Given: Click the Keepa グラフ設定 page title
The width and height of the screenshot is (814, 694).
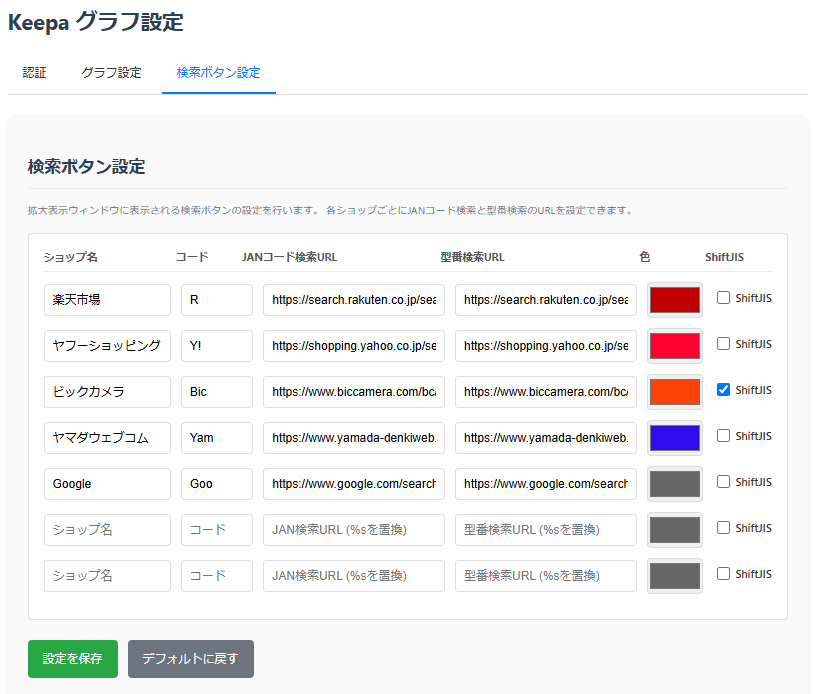Looking at the screenshot, I should click(x=96, y=22).
